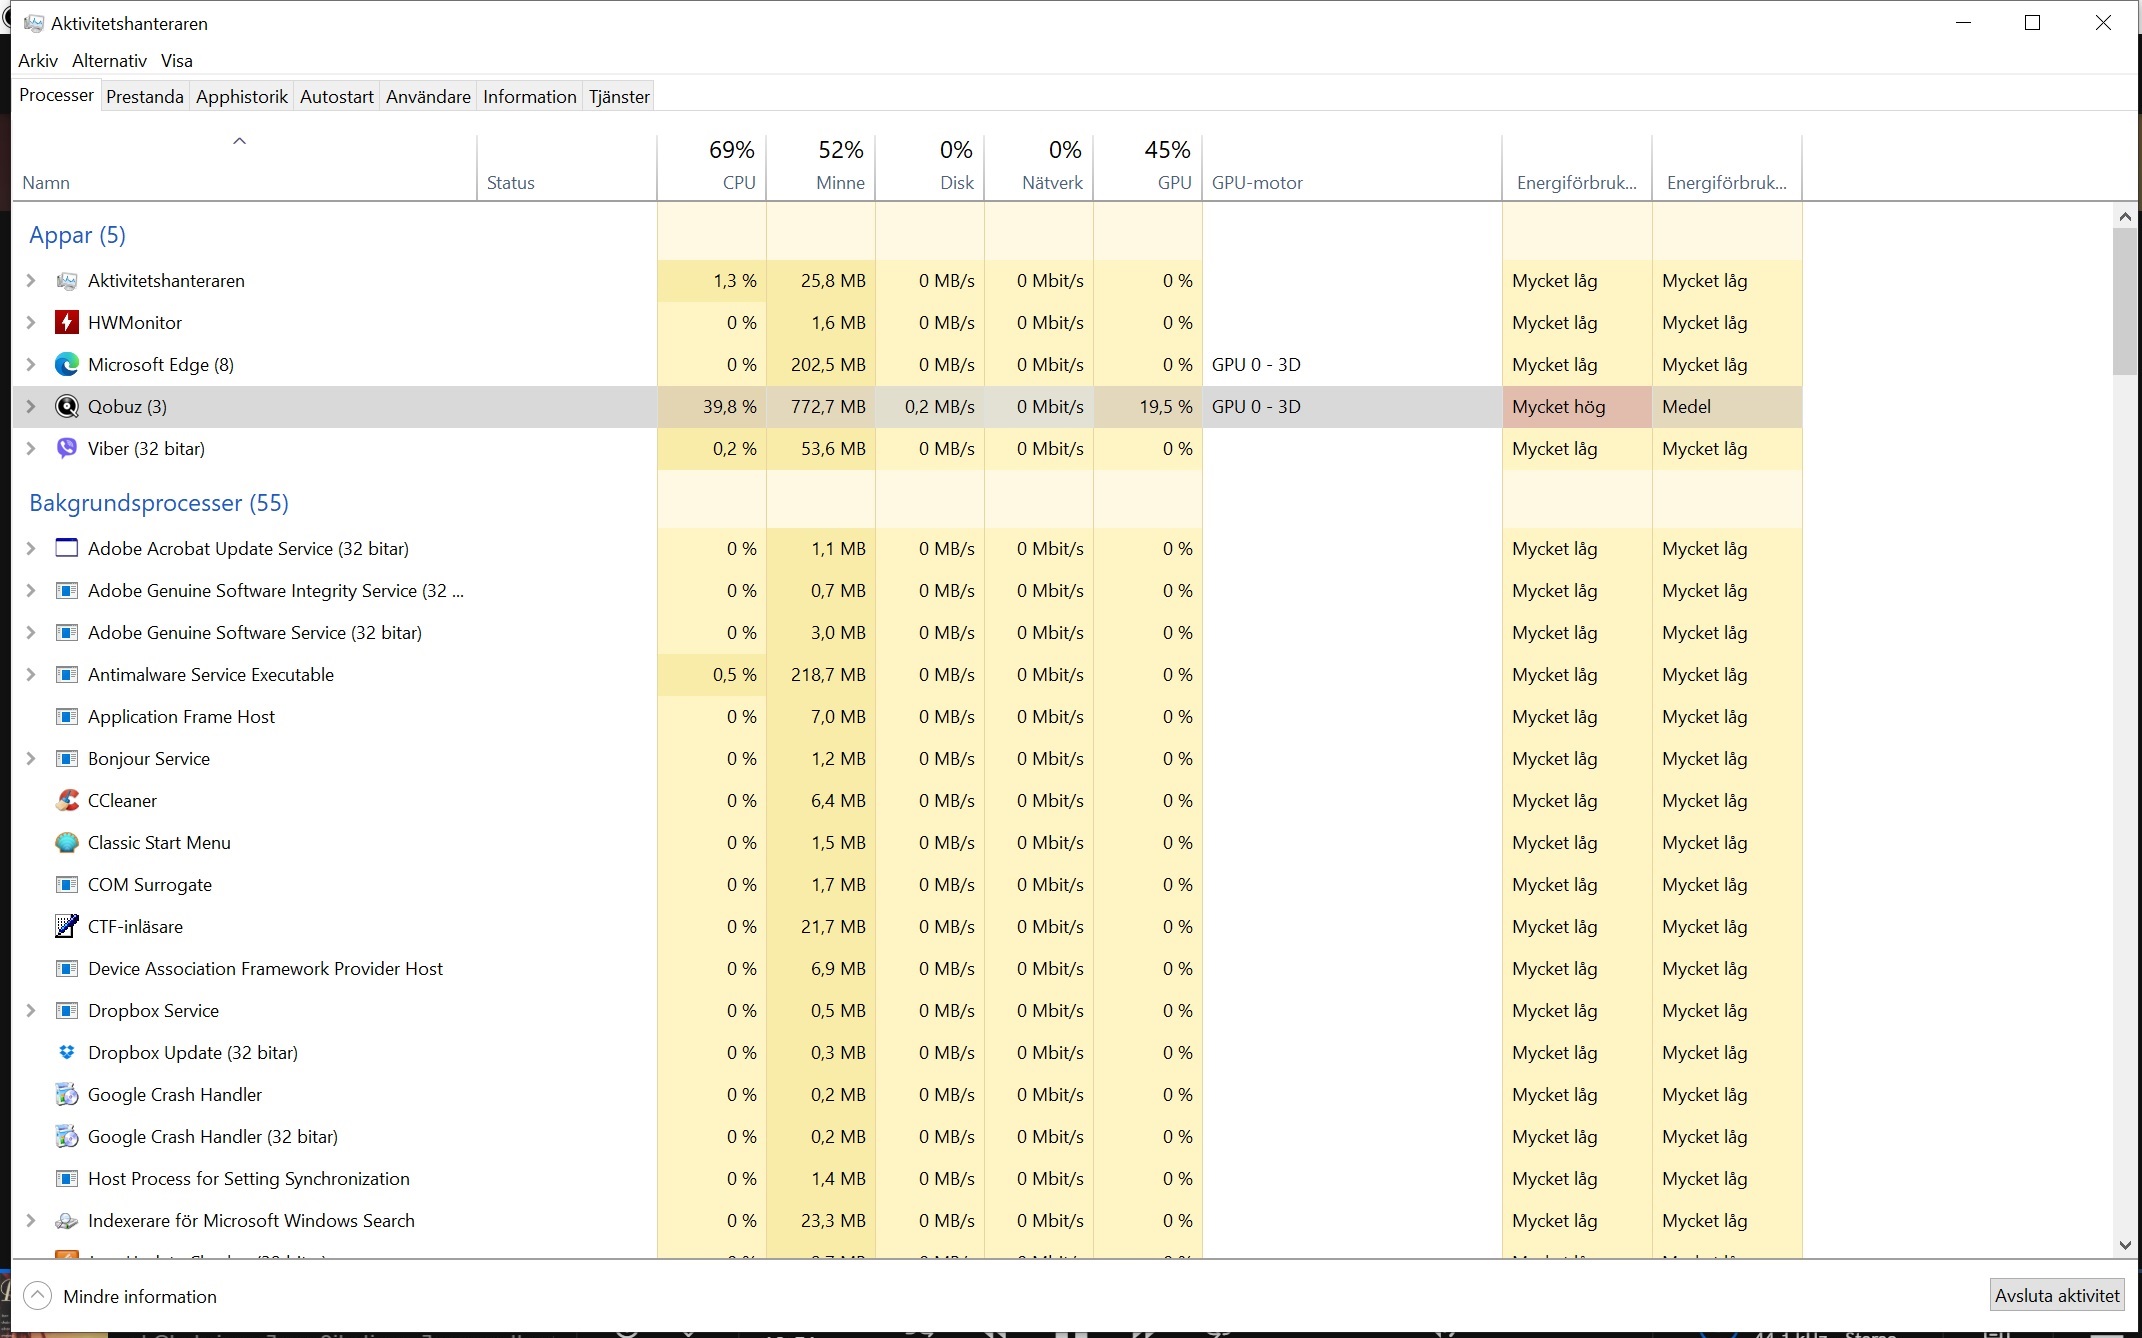Screen dimensions: 2142x1338
Task: Open the Arkiv menu
Action: click(38, 61)
